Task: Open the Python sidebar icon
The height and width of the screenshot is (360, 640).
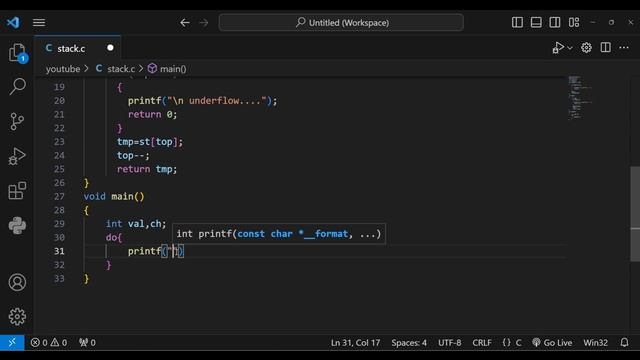Action: coord(18,225)
